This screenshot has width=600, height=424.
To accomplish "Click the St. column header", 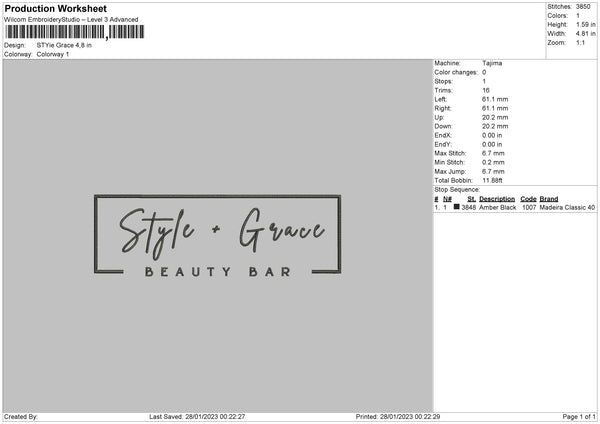I will point(471,199).
